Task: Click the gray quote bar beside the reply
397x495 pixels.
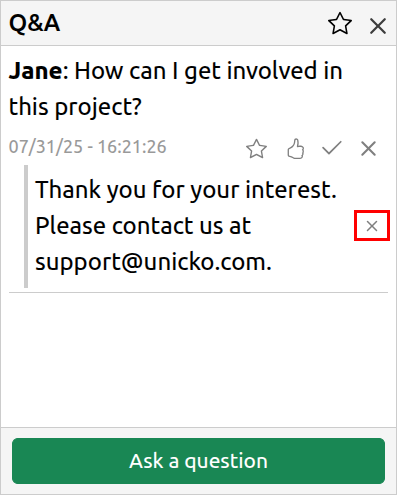Action: 26,226
